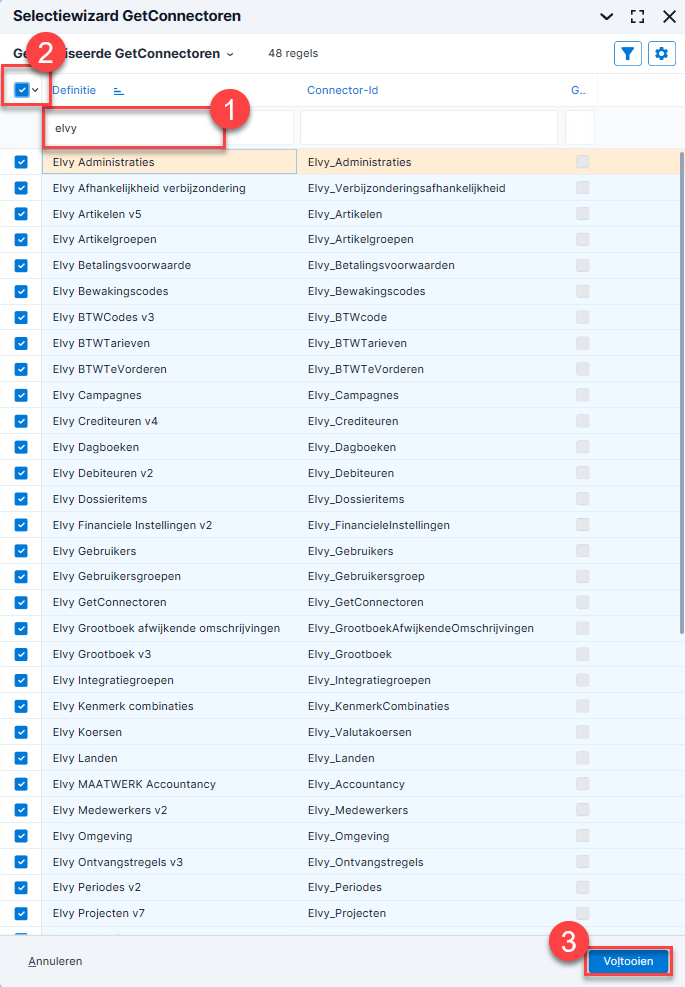
Task: Close the Selectiewizard window
Action: [x=669, y=16]
